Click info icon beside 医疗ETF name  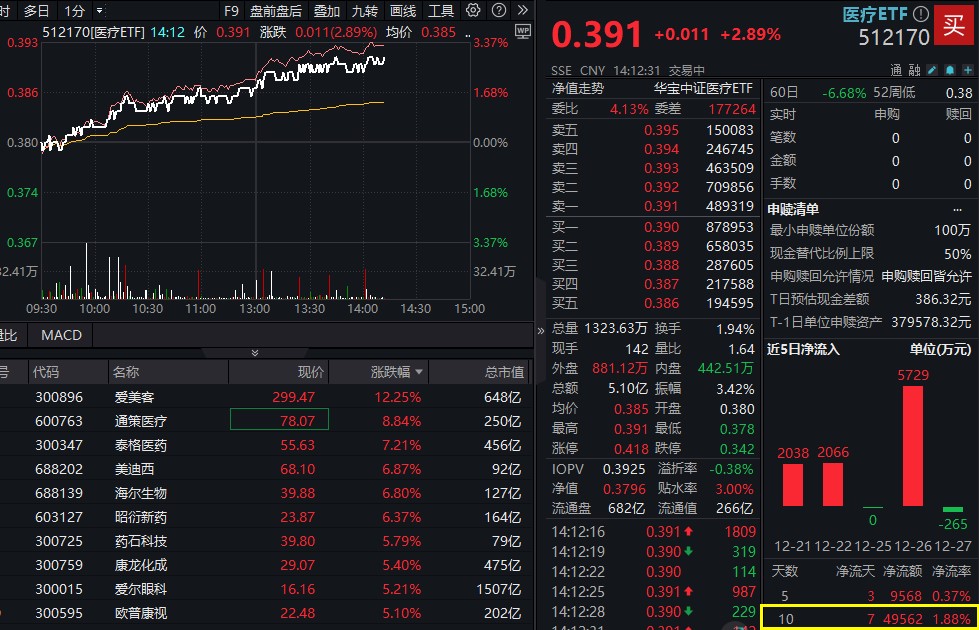pos(921,14)
